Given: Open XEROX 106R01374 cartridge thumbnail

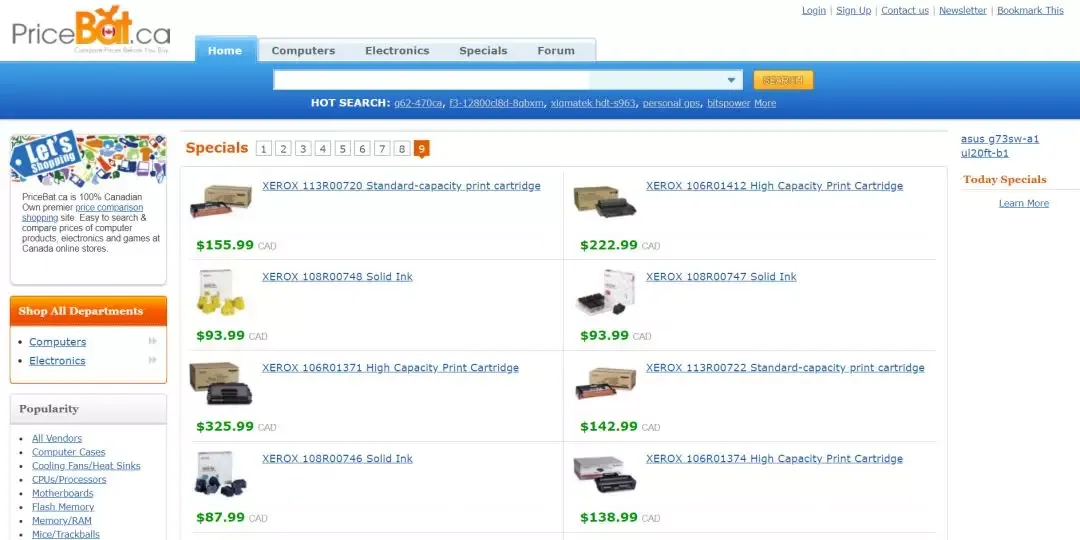Looking at the screenshot, I should coord(605,474).
